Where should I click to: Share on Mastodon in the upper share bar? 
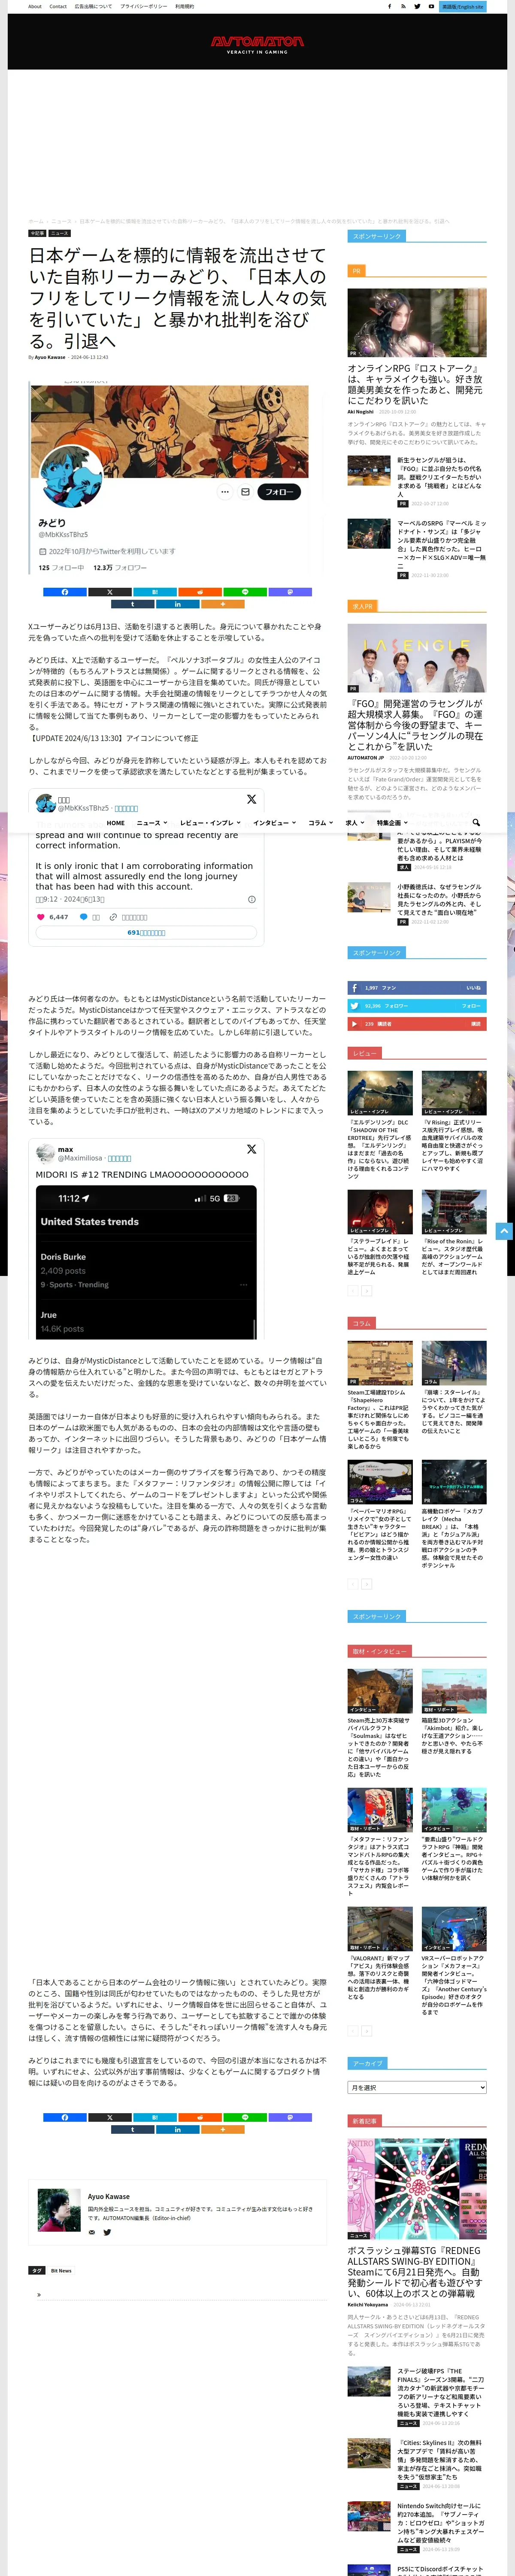click(x=290, y=592)
